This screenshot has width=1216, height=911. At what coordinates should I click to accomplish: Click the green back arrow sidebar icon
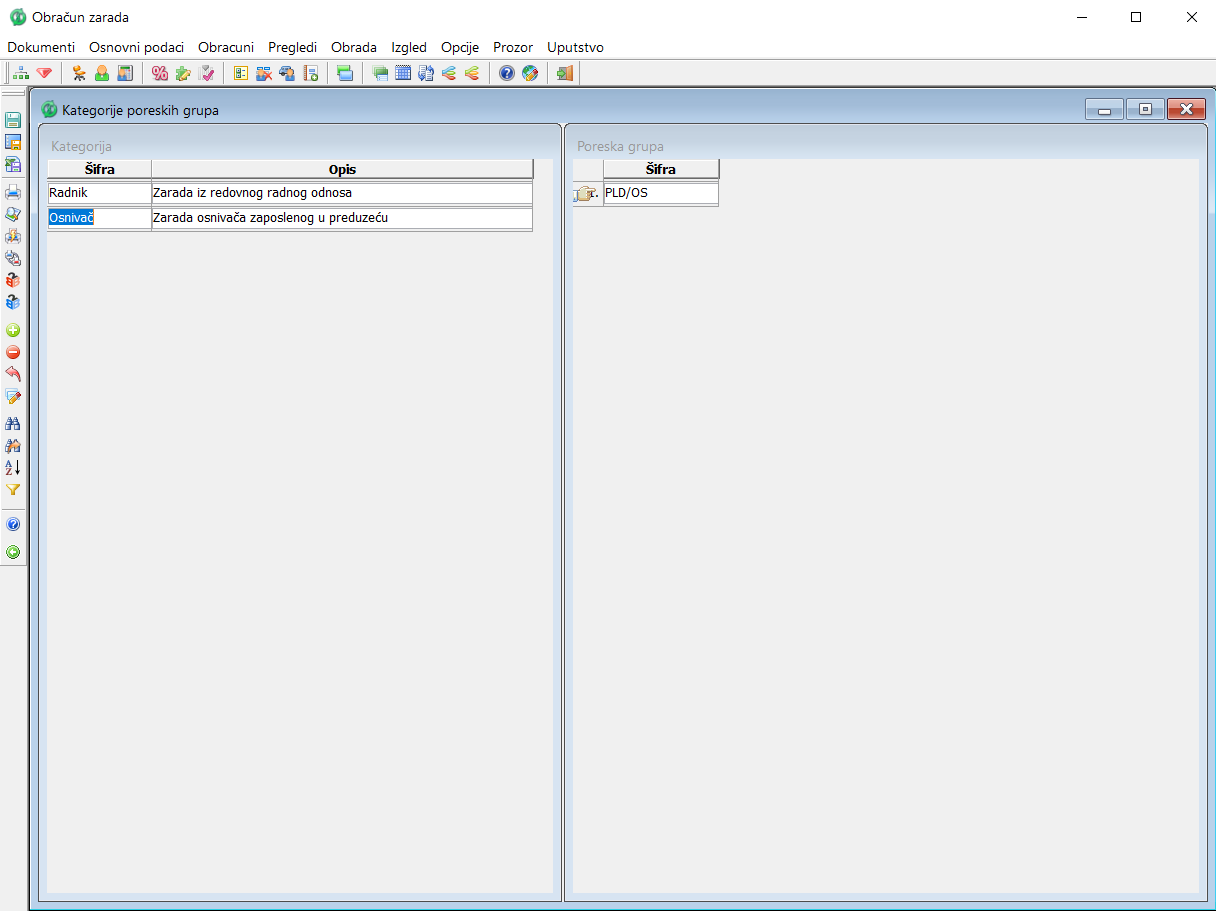(13, 552)
